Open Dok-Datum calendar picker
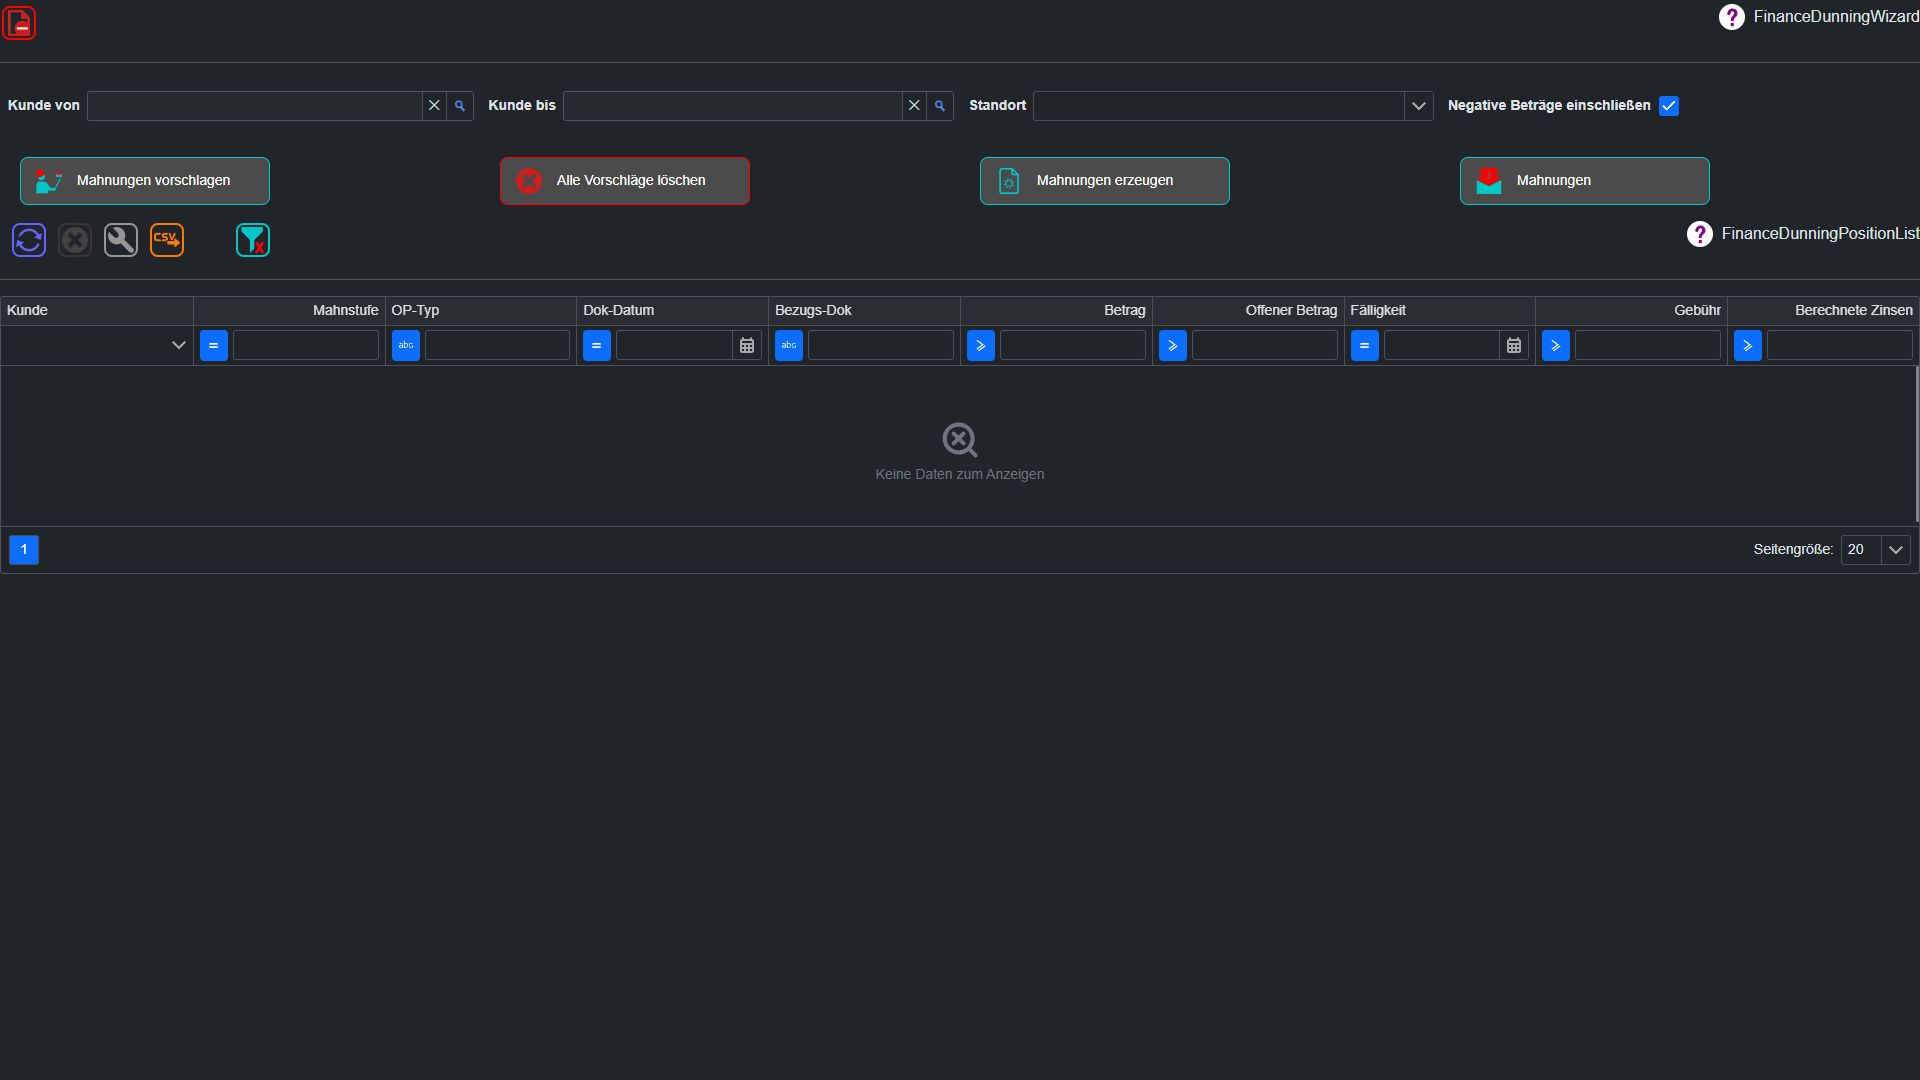1920x1080 pixels. coord(747,345)
